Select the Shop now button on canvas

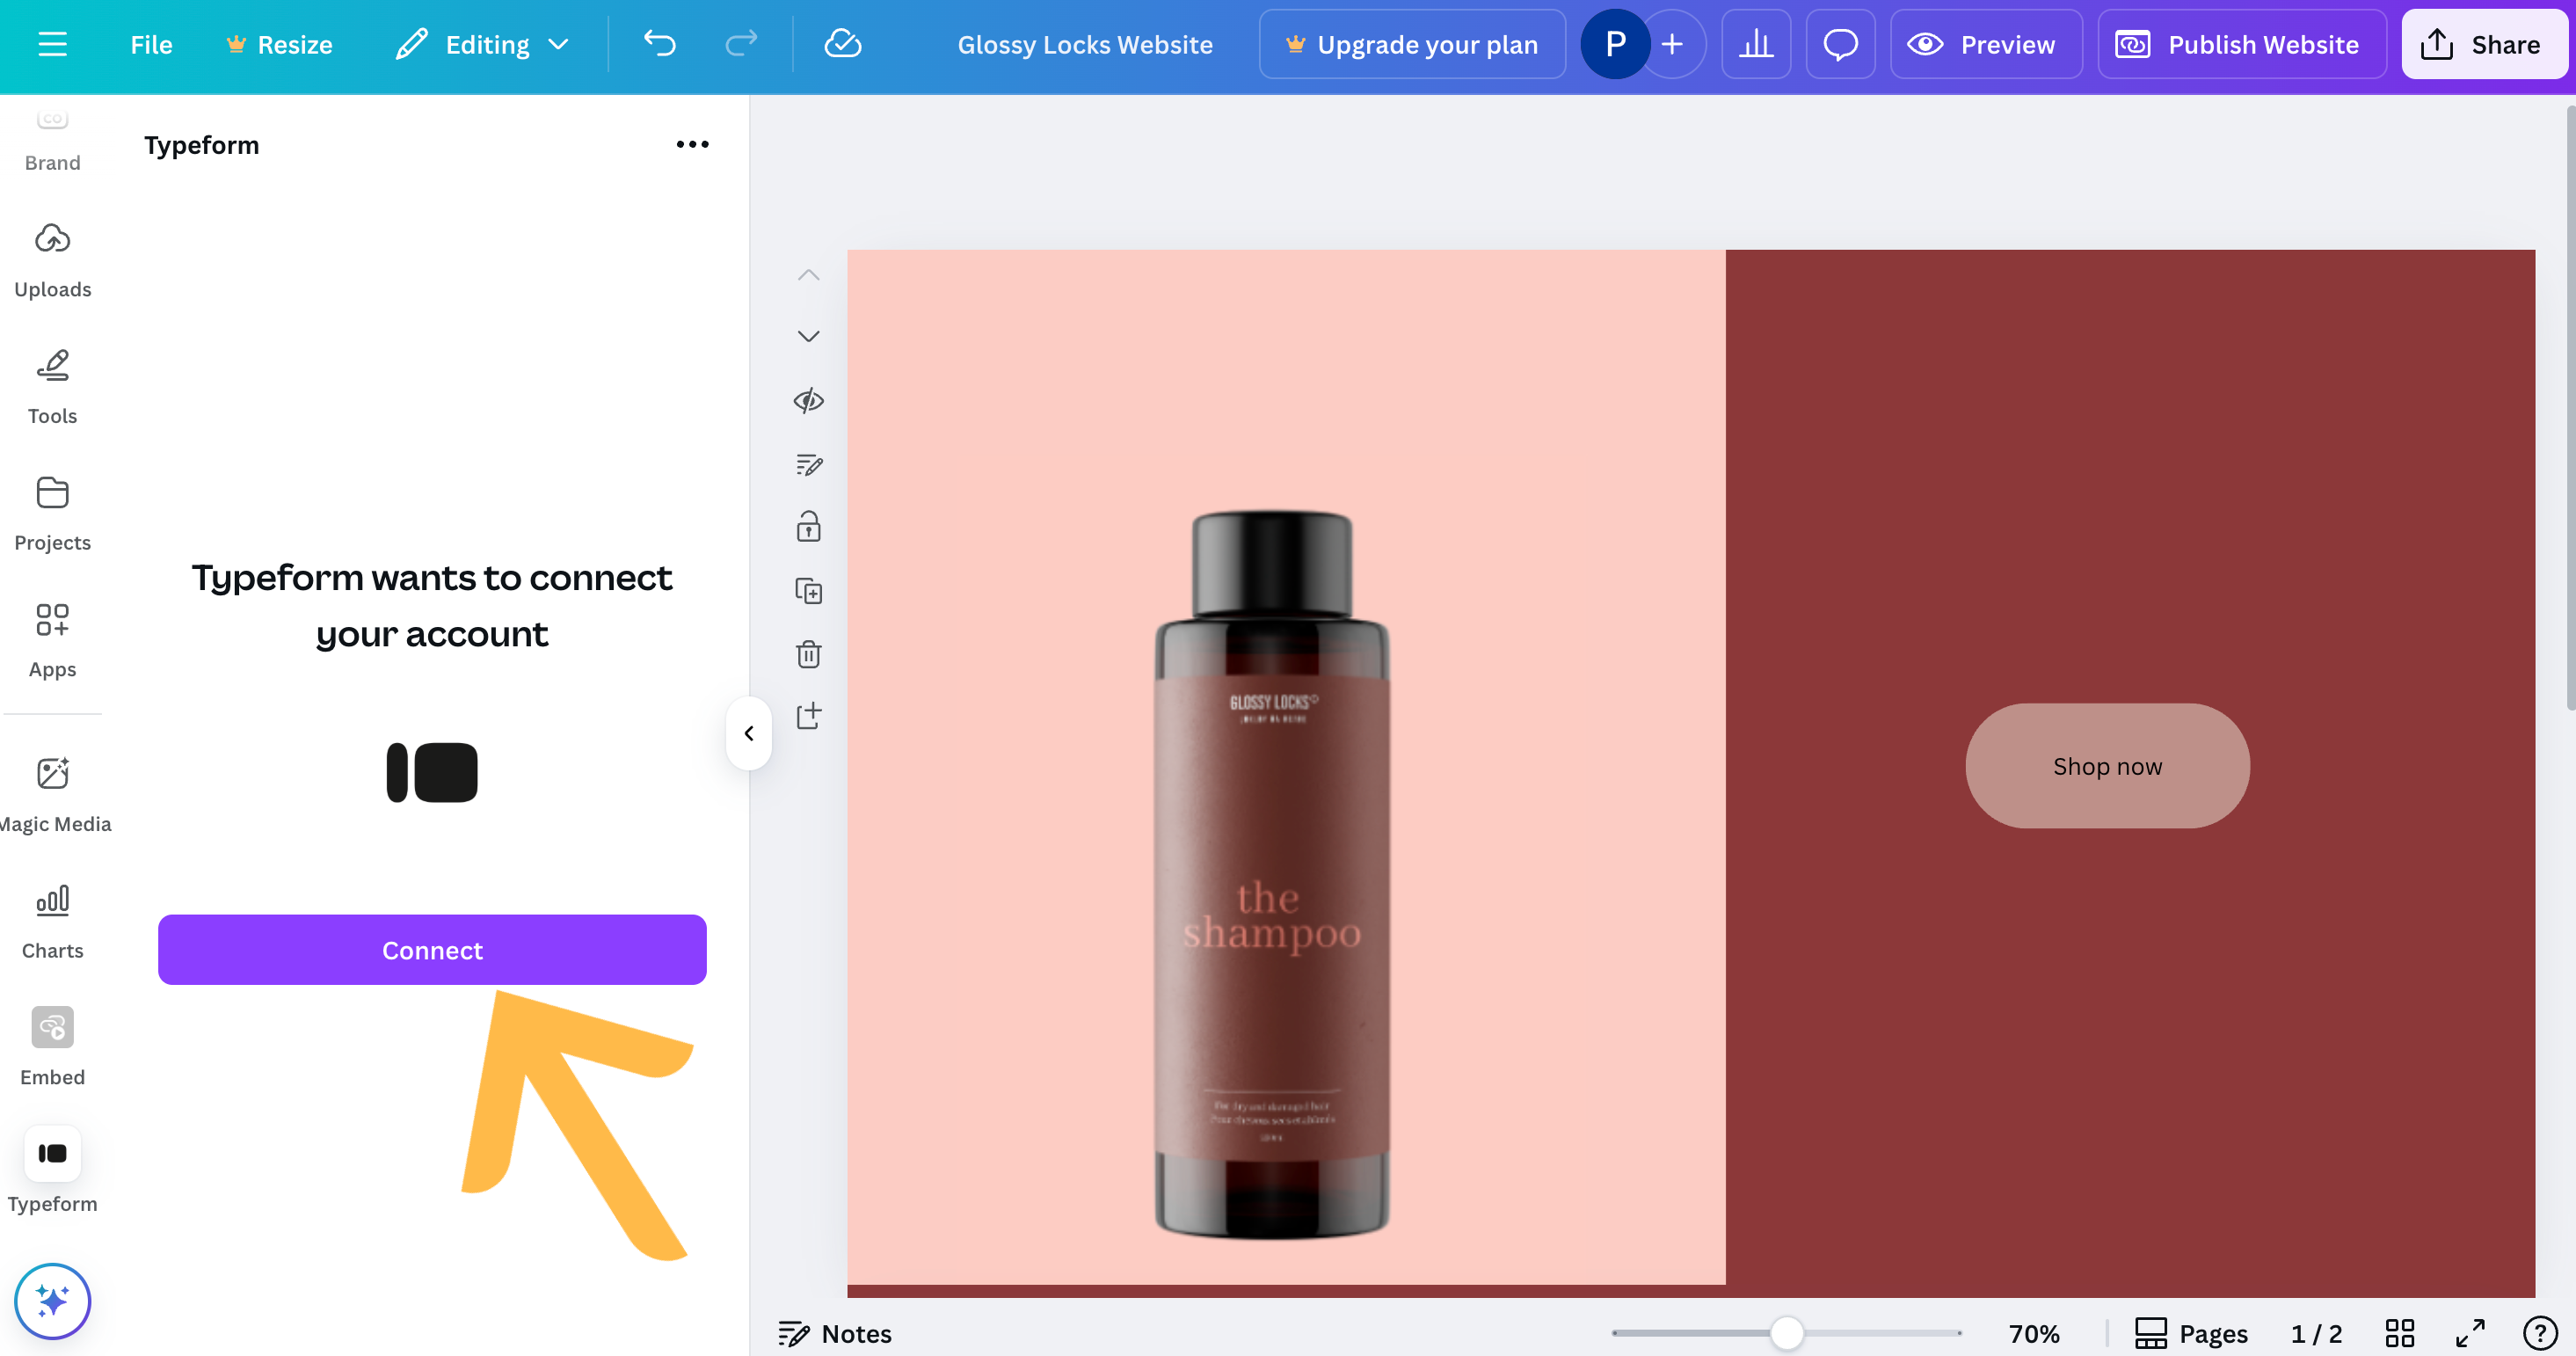coord(2107,766)
